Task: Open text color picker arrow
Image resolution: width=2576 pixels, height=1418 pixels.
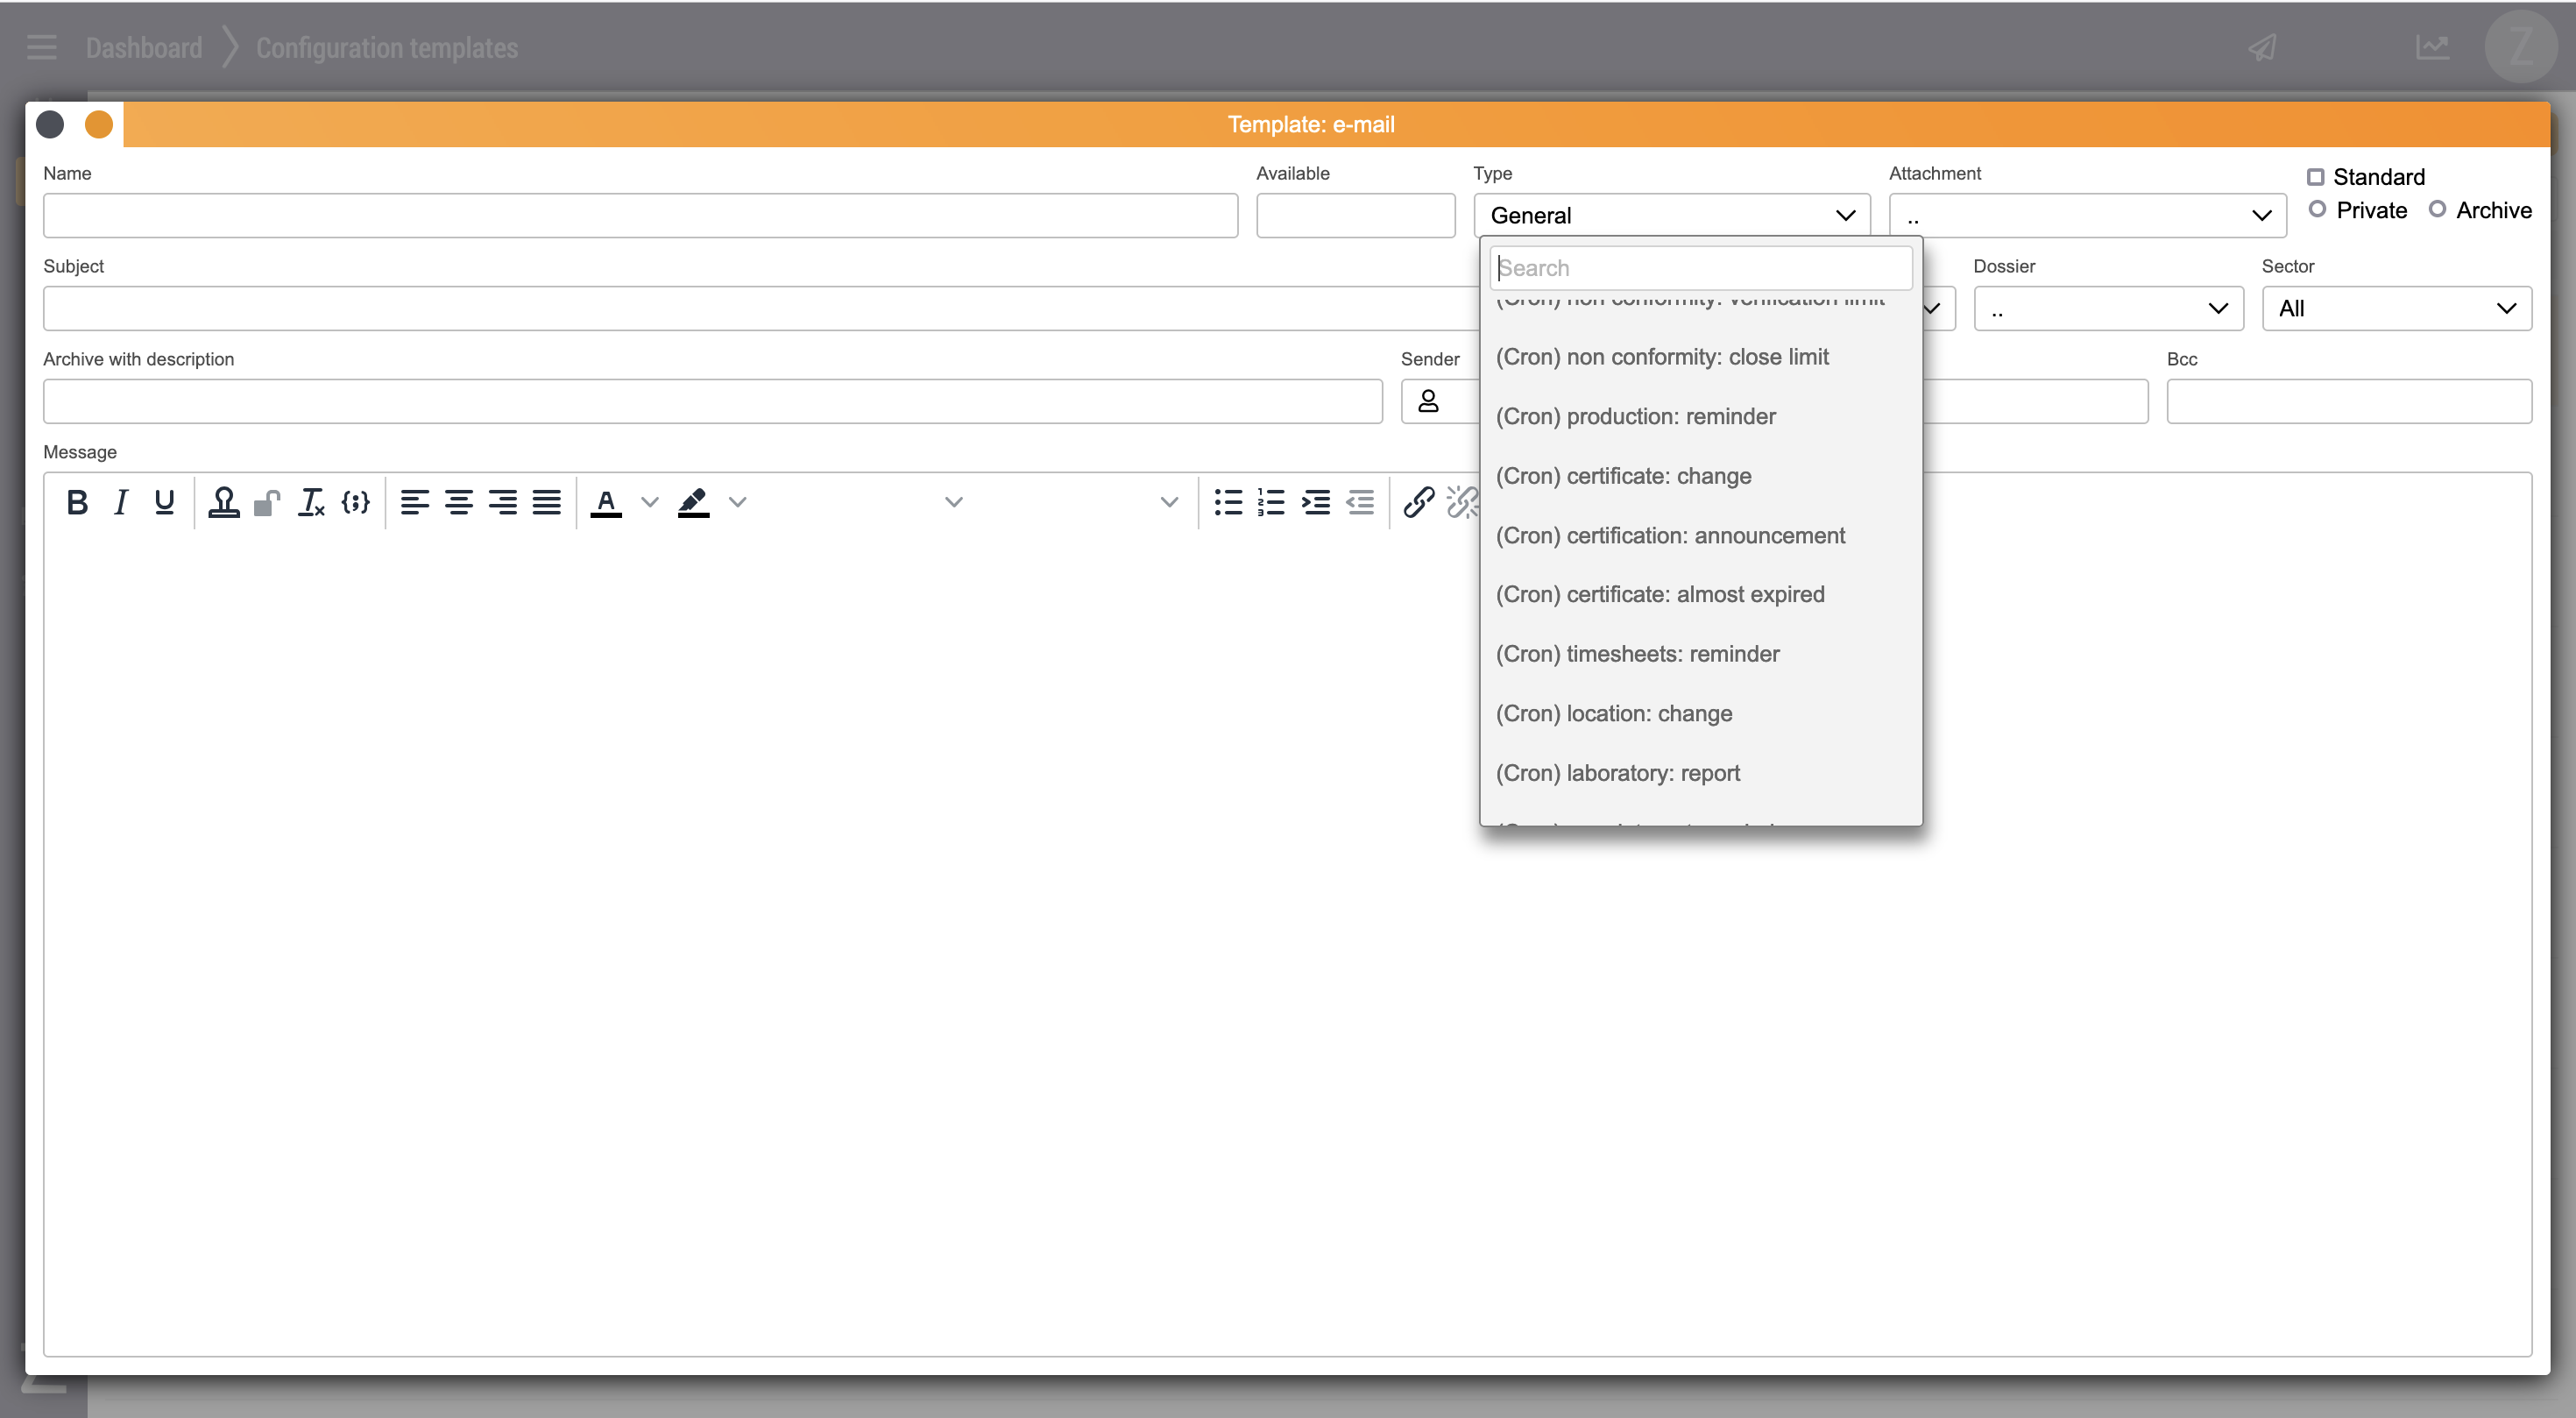Action: pyautogui.click(x=650, y=502)
